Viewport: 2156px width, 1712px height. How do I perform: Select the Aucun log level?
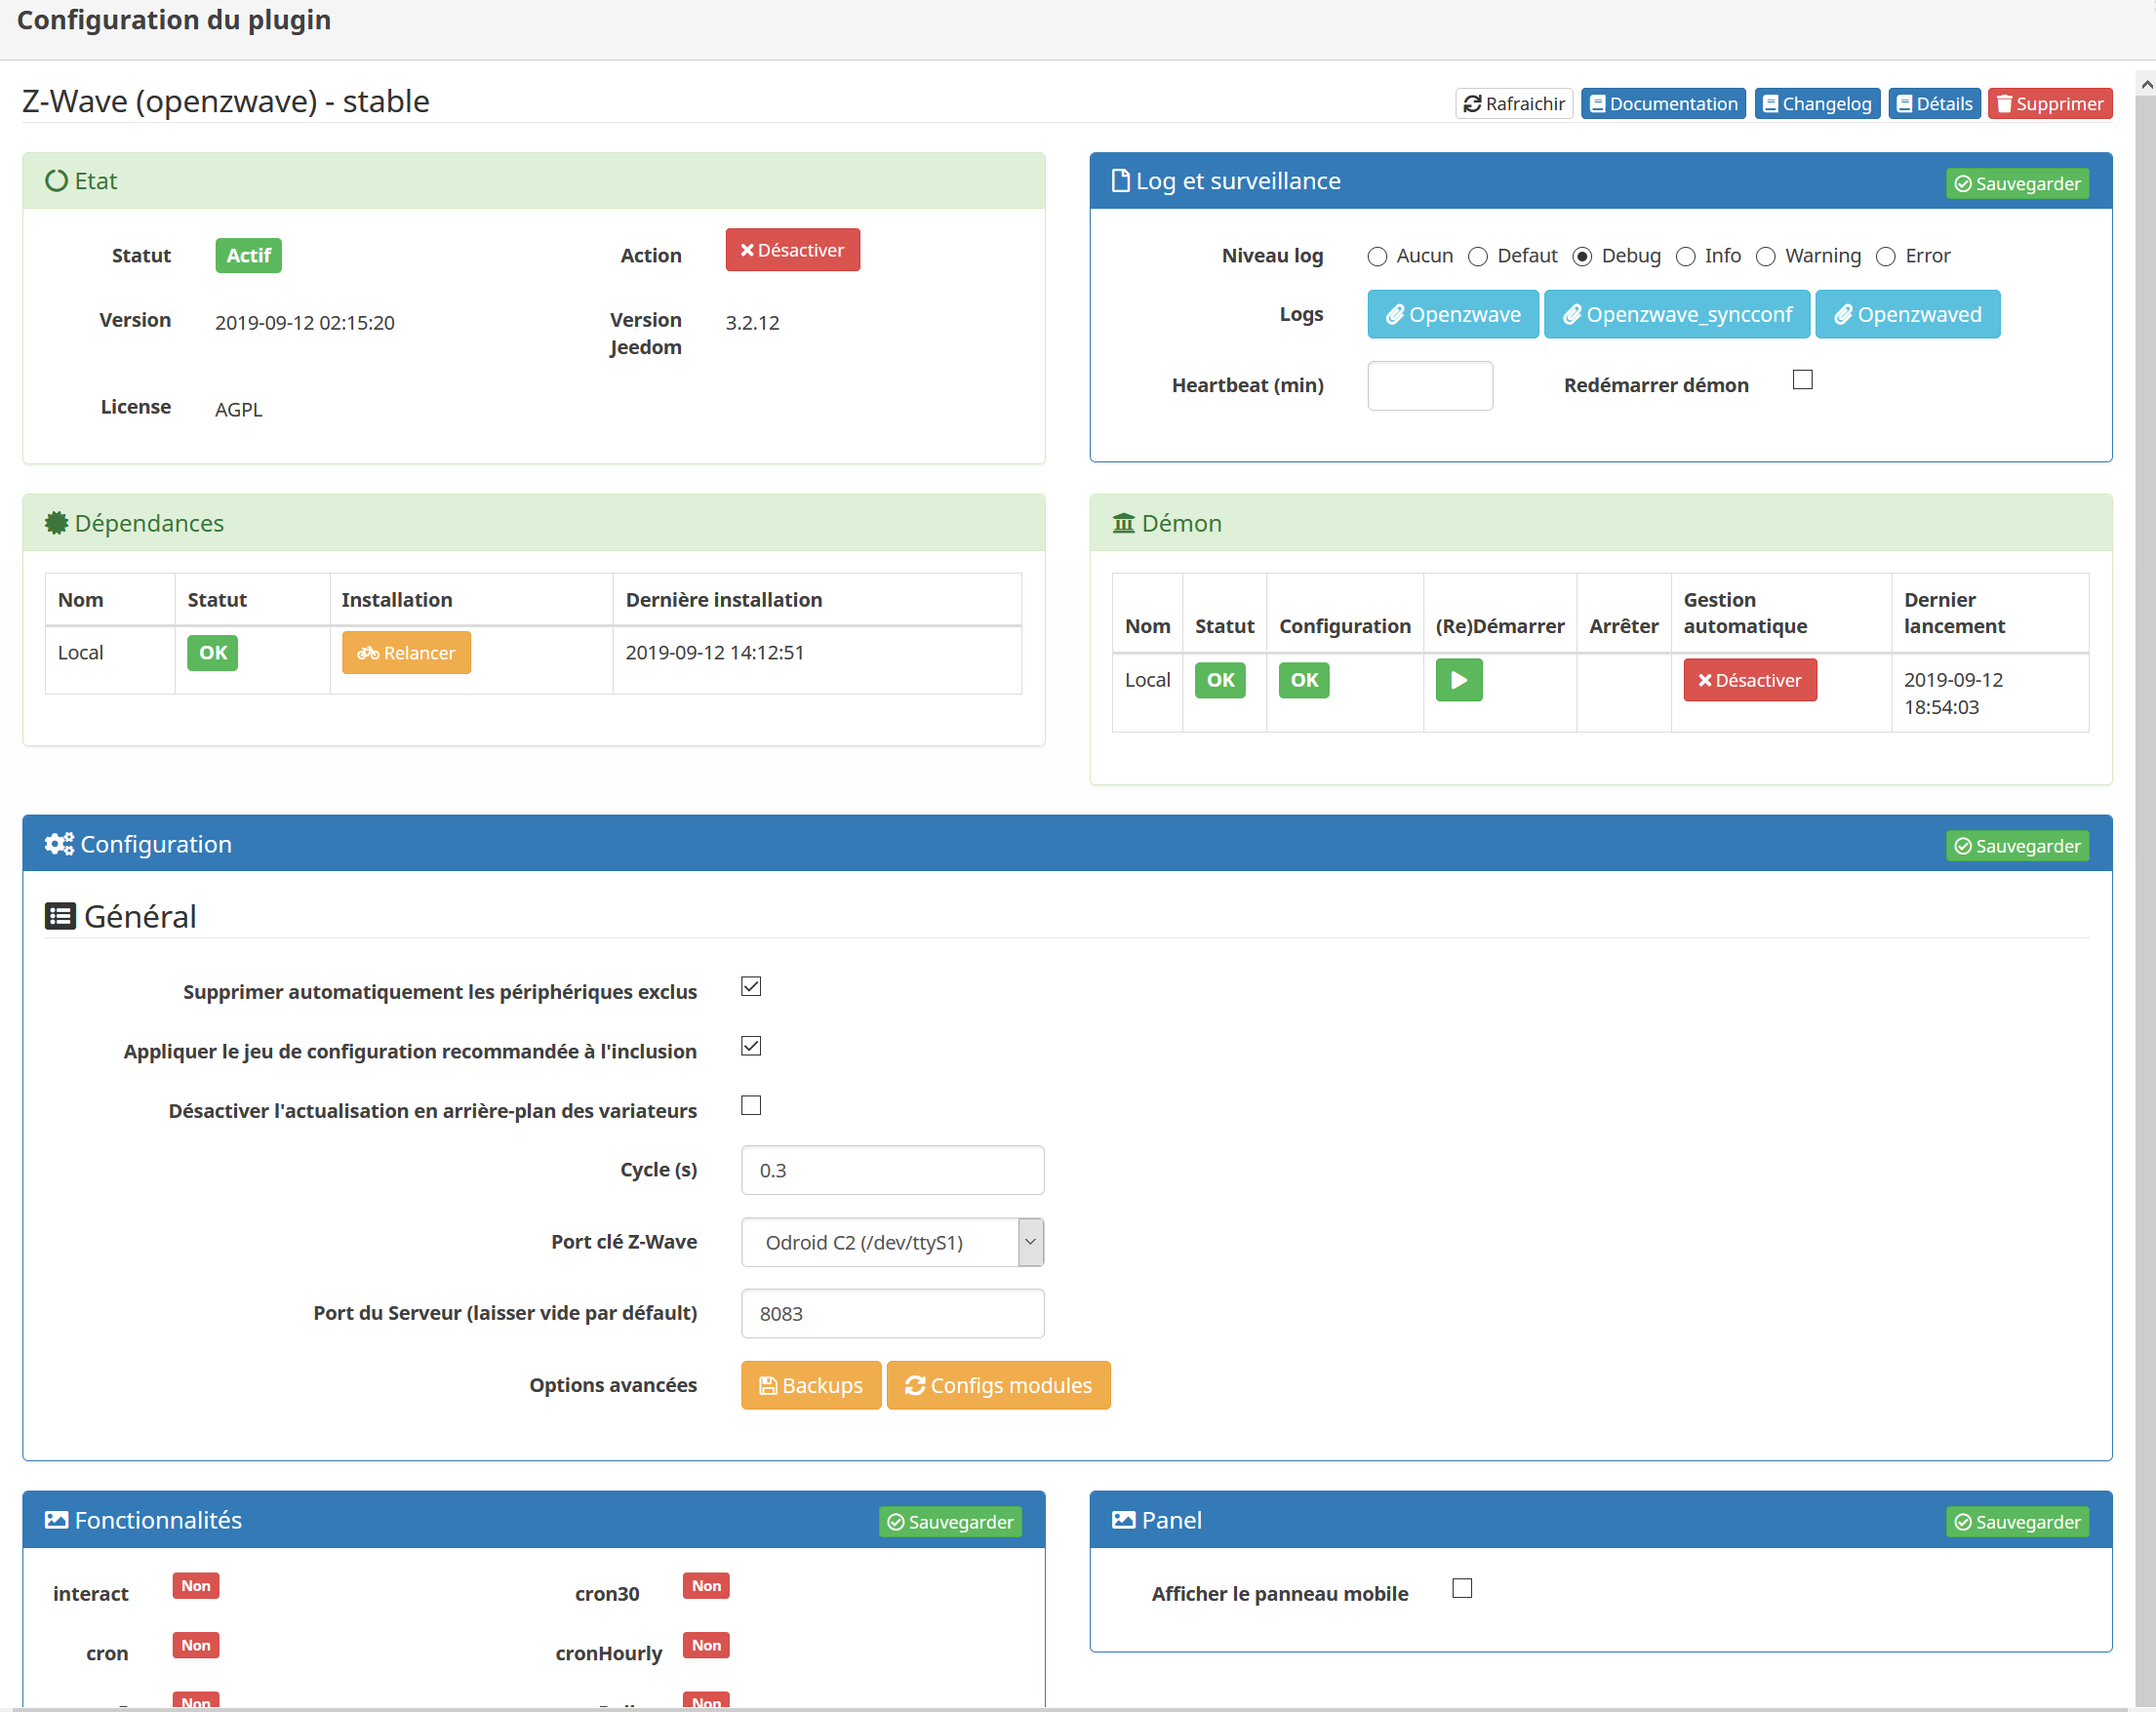[1377, 257]
